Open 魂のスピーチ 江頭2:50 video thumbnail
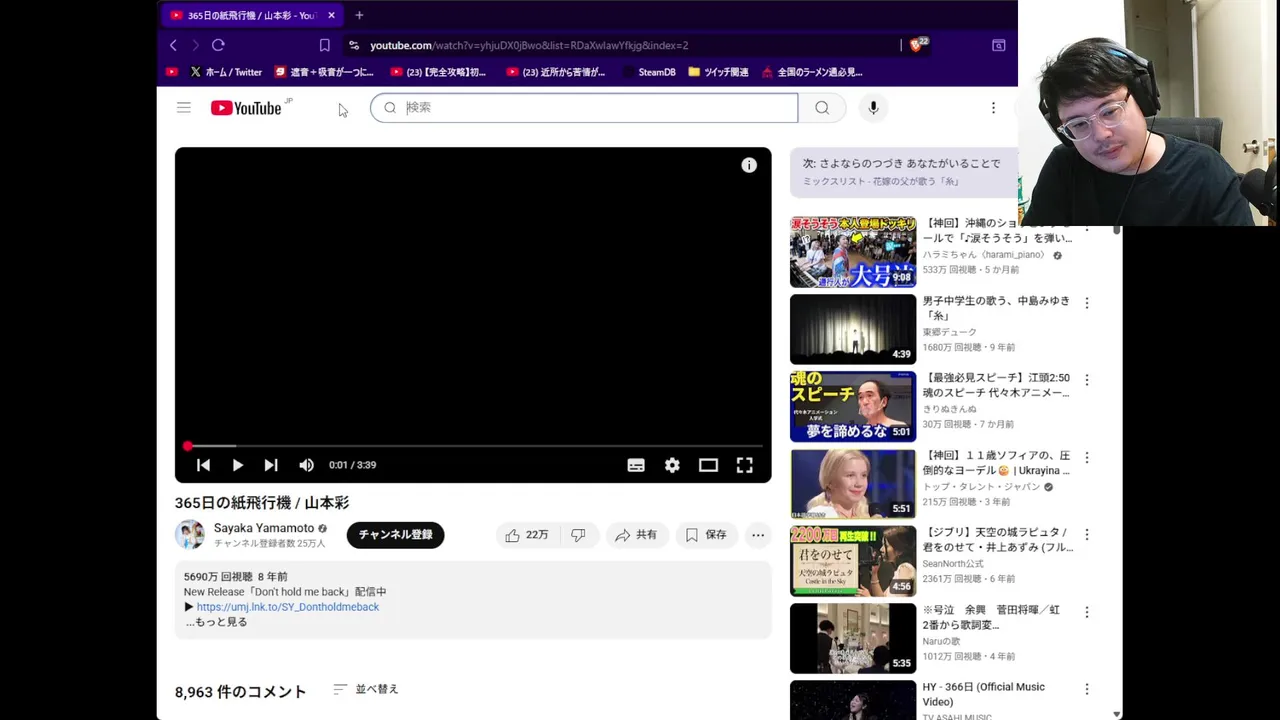This screenshot has width=1280, height=720. click(853, 407)
